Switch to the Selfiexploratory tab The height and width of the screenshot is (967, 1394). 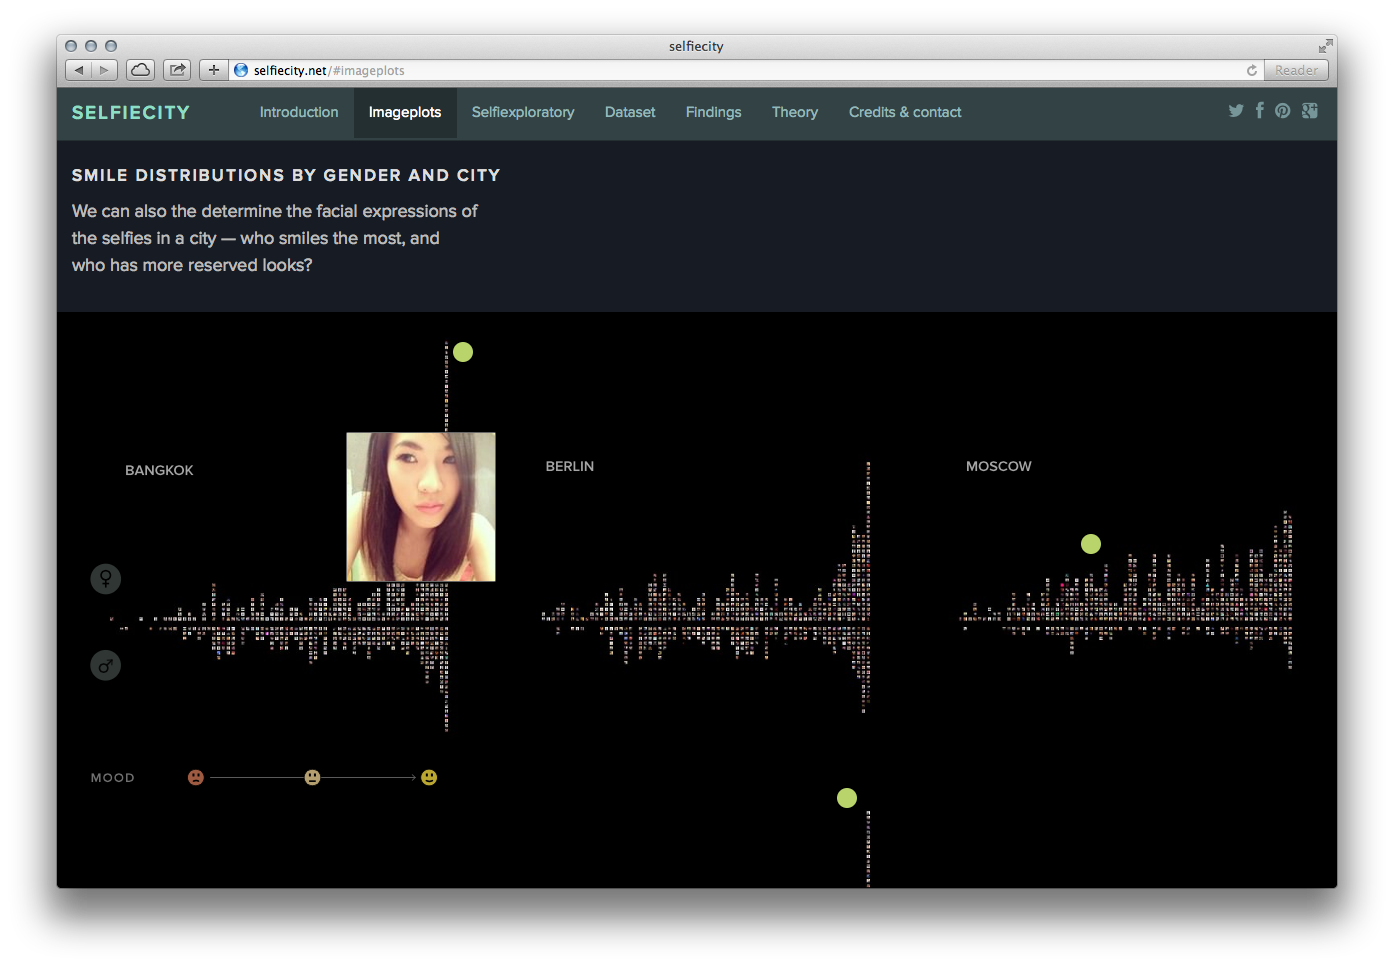523,112
